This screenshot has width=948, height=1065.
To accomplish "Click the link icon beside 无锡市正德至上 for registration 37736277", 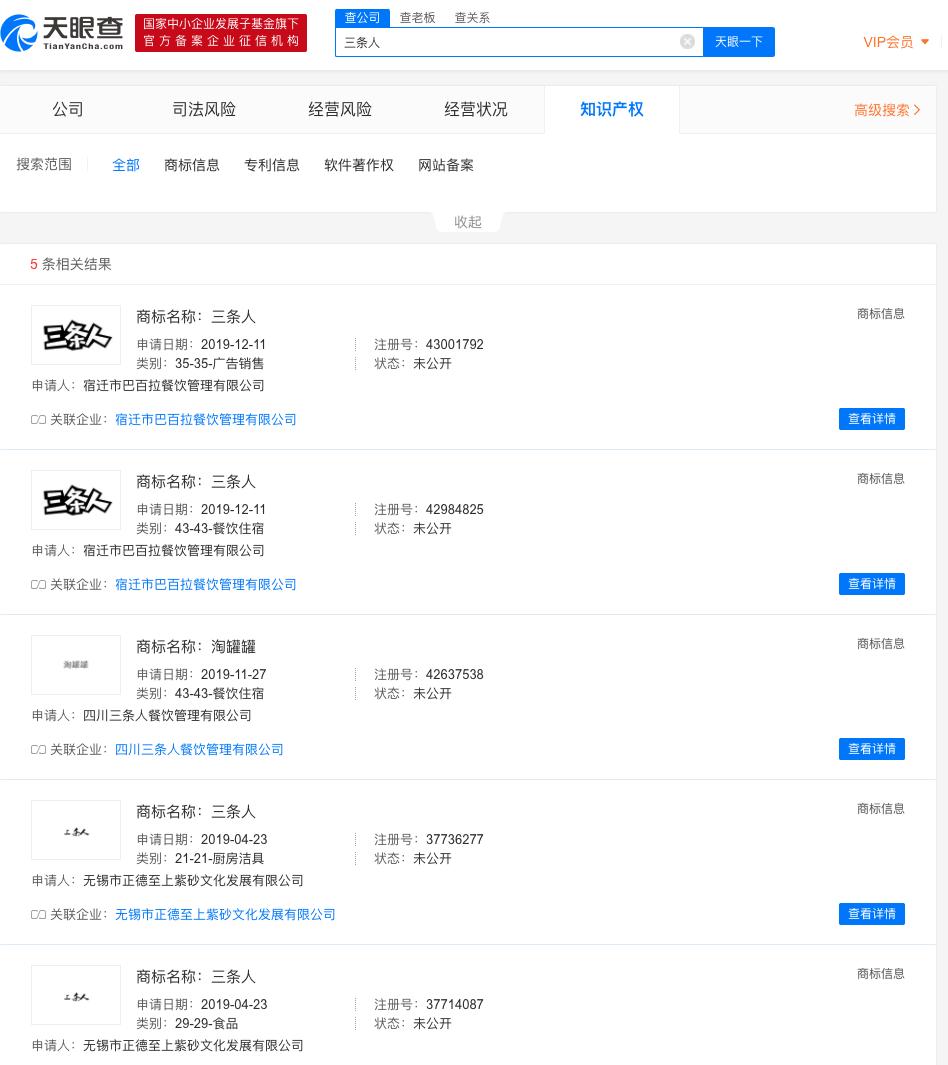I will (38, 915).
